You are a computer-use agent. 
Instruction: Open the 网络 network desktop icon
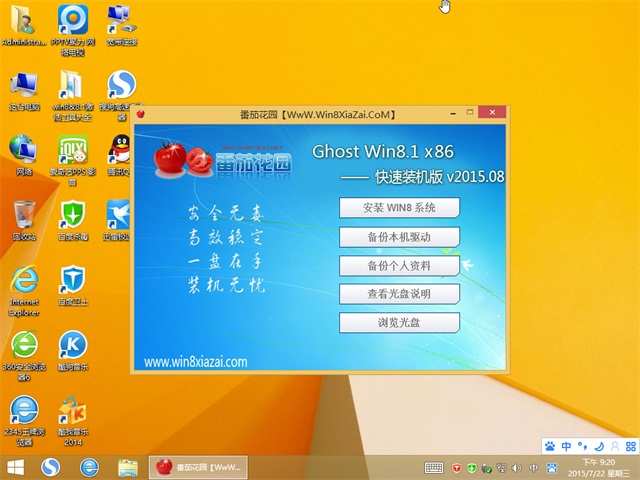pyautogui.click(x=23, y=150)
